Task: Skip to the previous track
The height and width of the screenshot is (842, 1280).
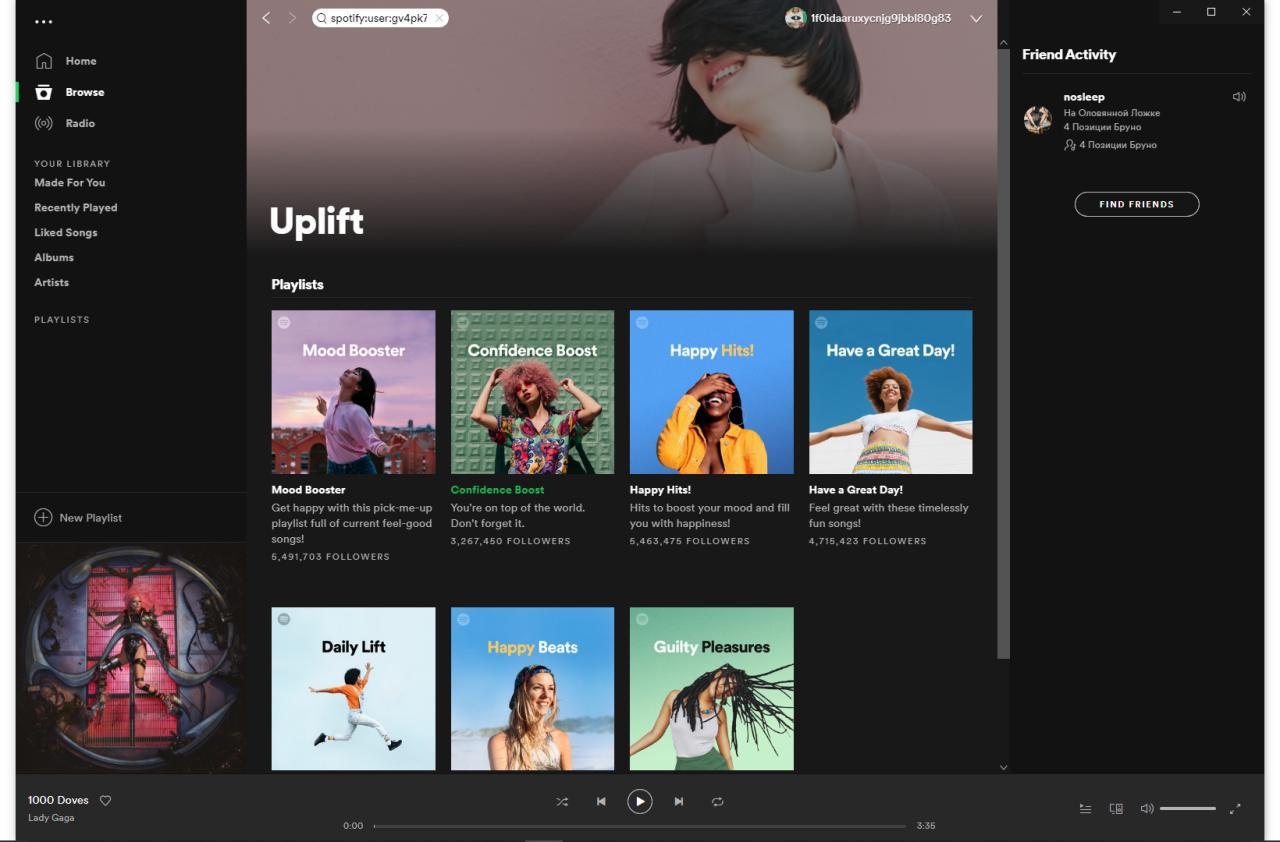Action: coord(601,801)
